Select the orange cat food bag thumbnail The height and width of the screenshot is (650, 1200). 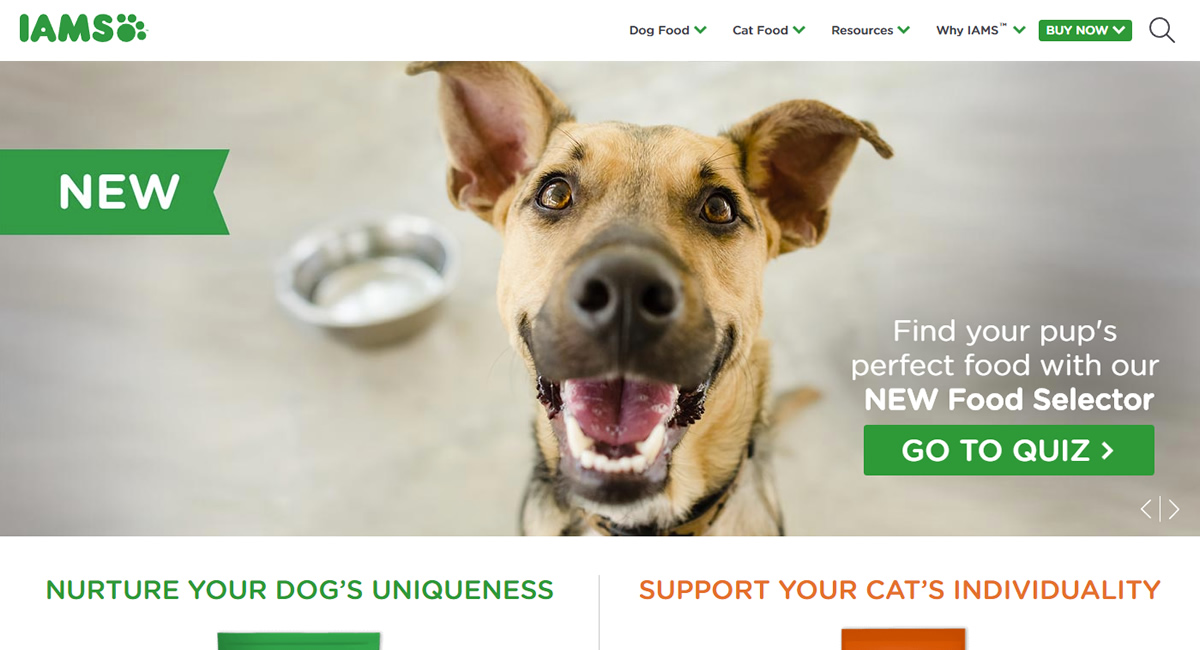(903, 639)
